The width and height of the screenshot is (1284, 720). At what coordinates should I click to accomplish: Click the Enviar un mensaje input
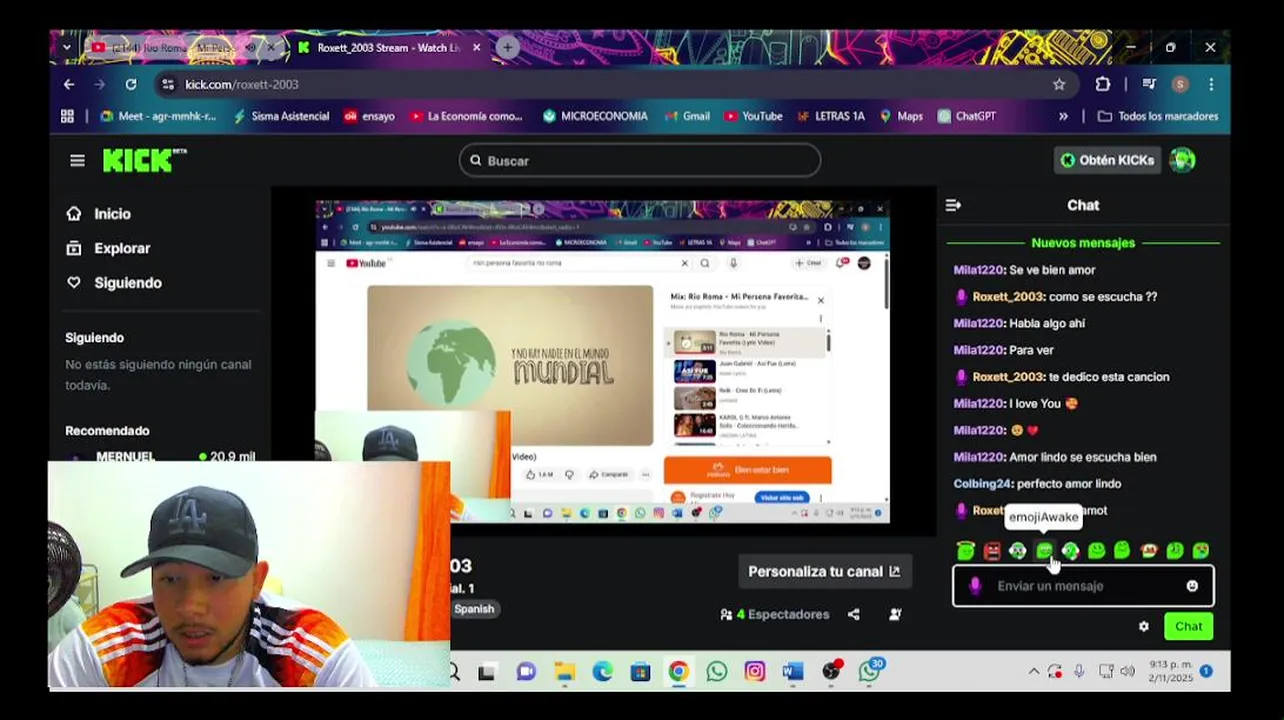click(1083, 586)
